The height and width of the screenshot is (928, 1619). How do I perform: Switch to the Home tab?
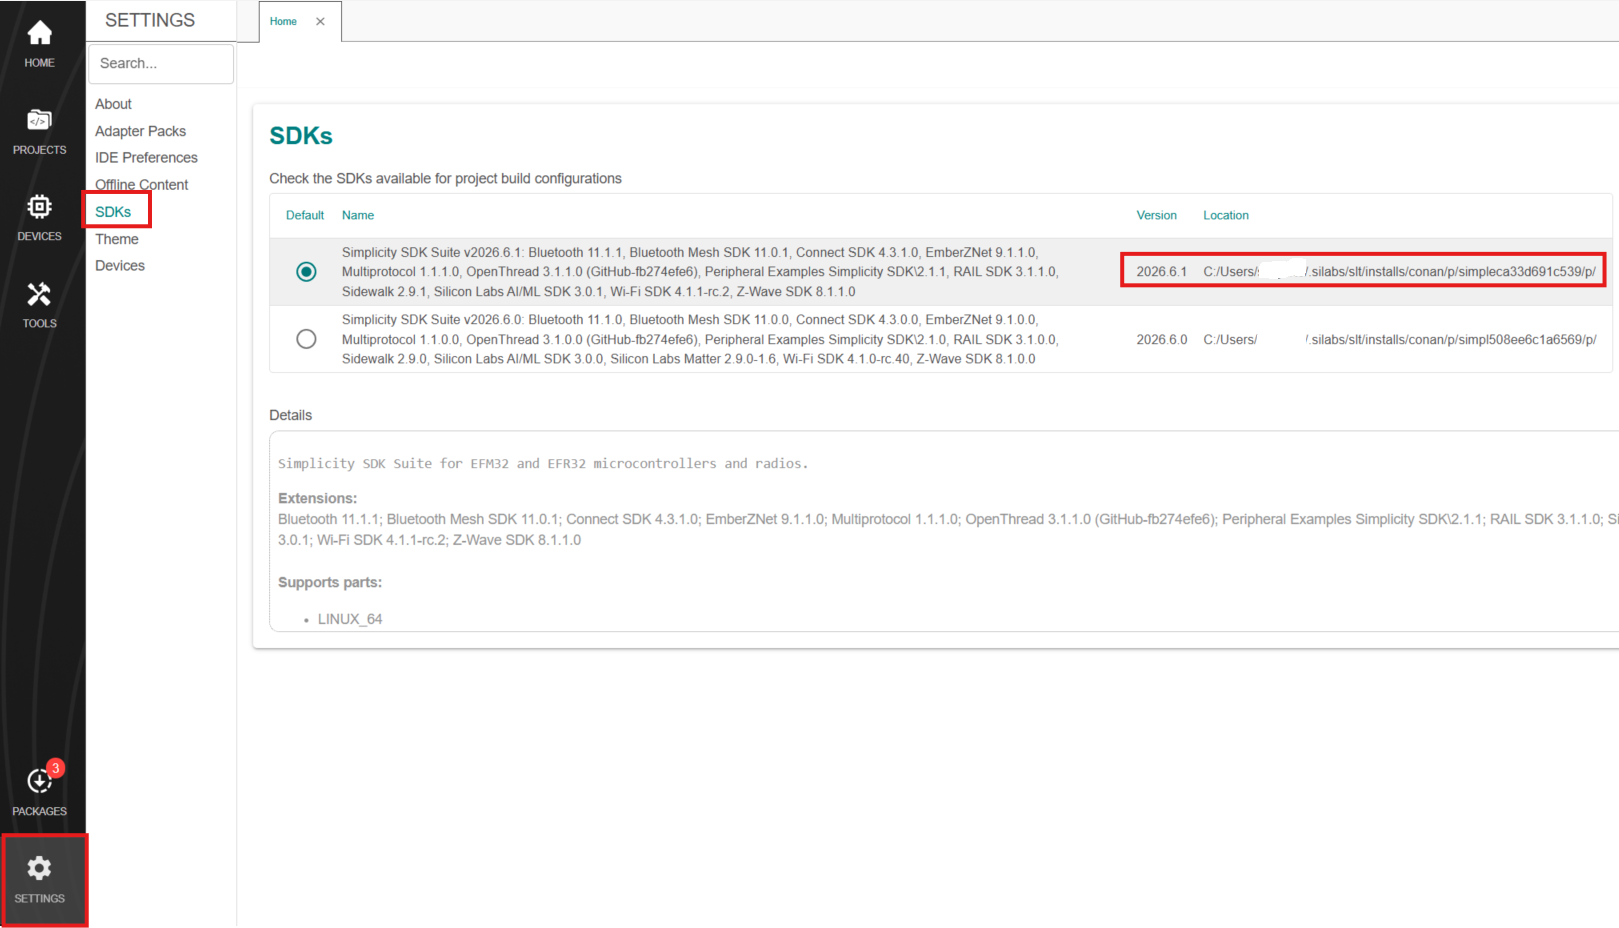coord(283,21)
